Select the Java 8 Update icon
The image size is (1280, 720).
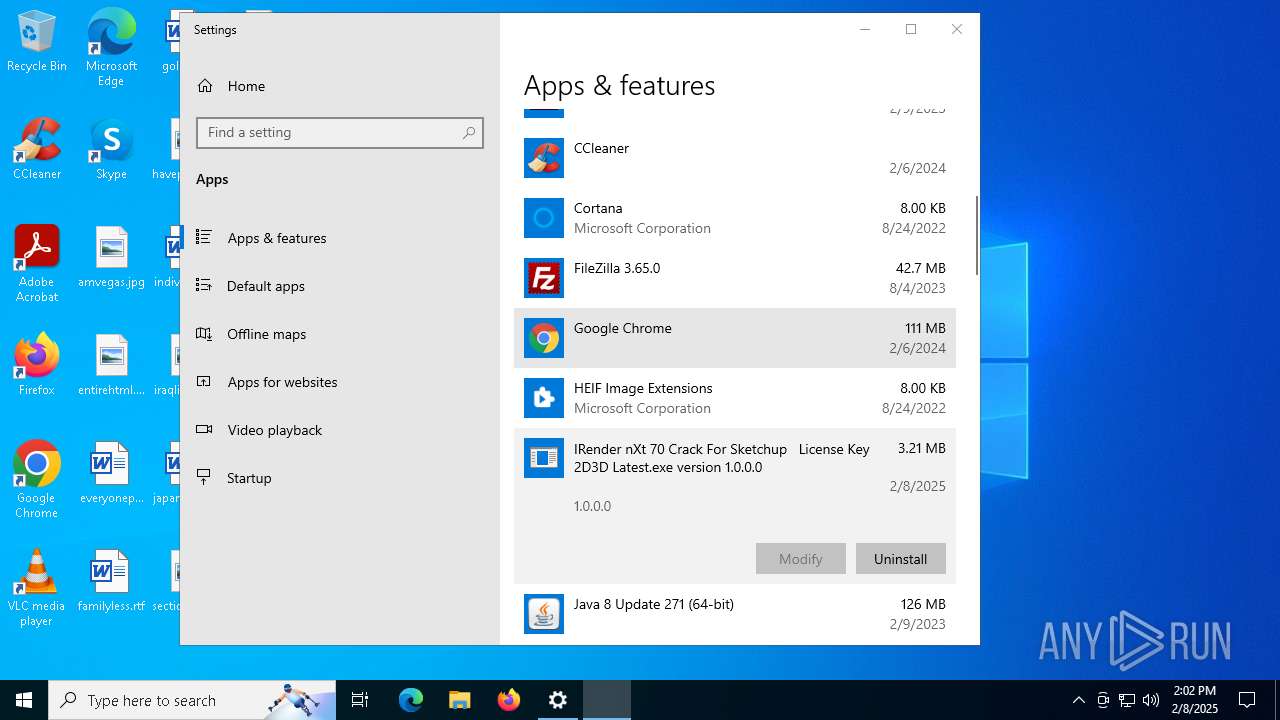pos(544,614)
